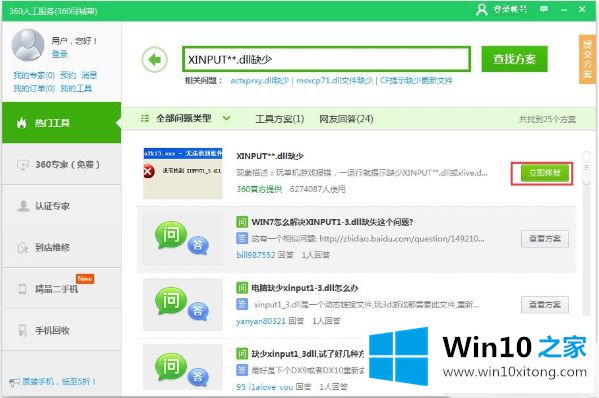Viewport: 599px width, 398px height.
Task: Open the 消息 link
Action: coord(89,75)
